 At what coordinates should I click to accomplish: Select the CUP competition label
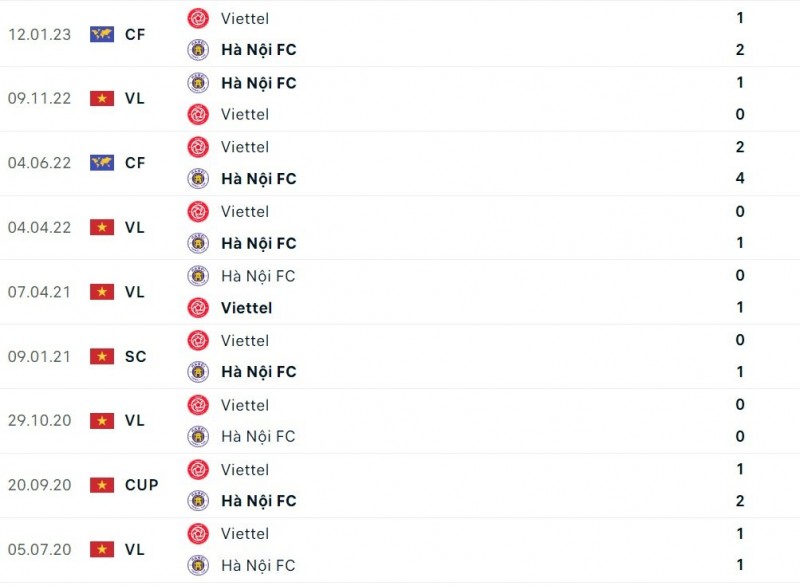coord(142,485)
